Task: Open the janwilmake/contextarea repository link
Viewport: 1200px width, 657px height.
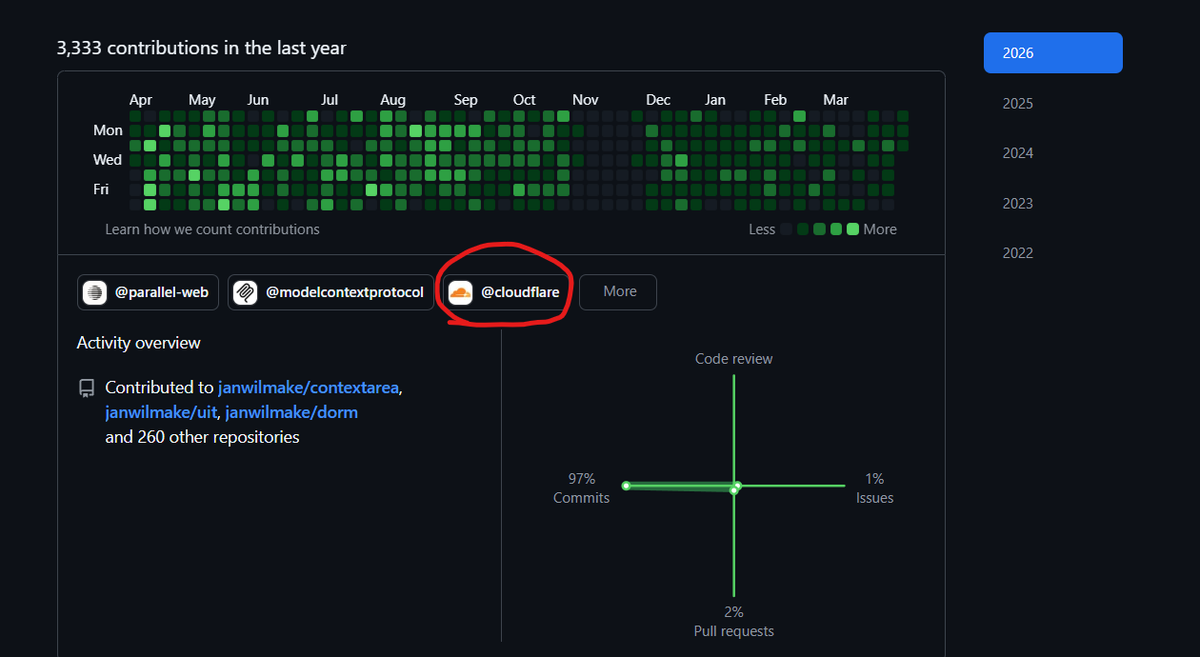Action: point(310,387)
